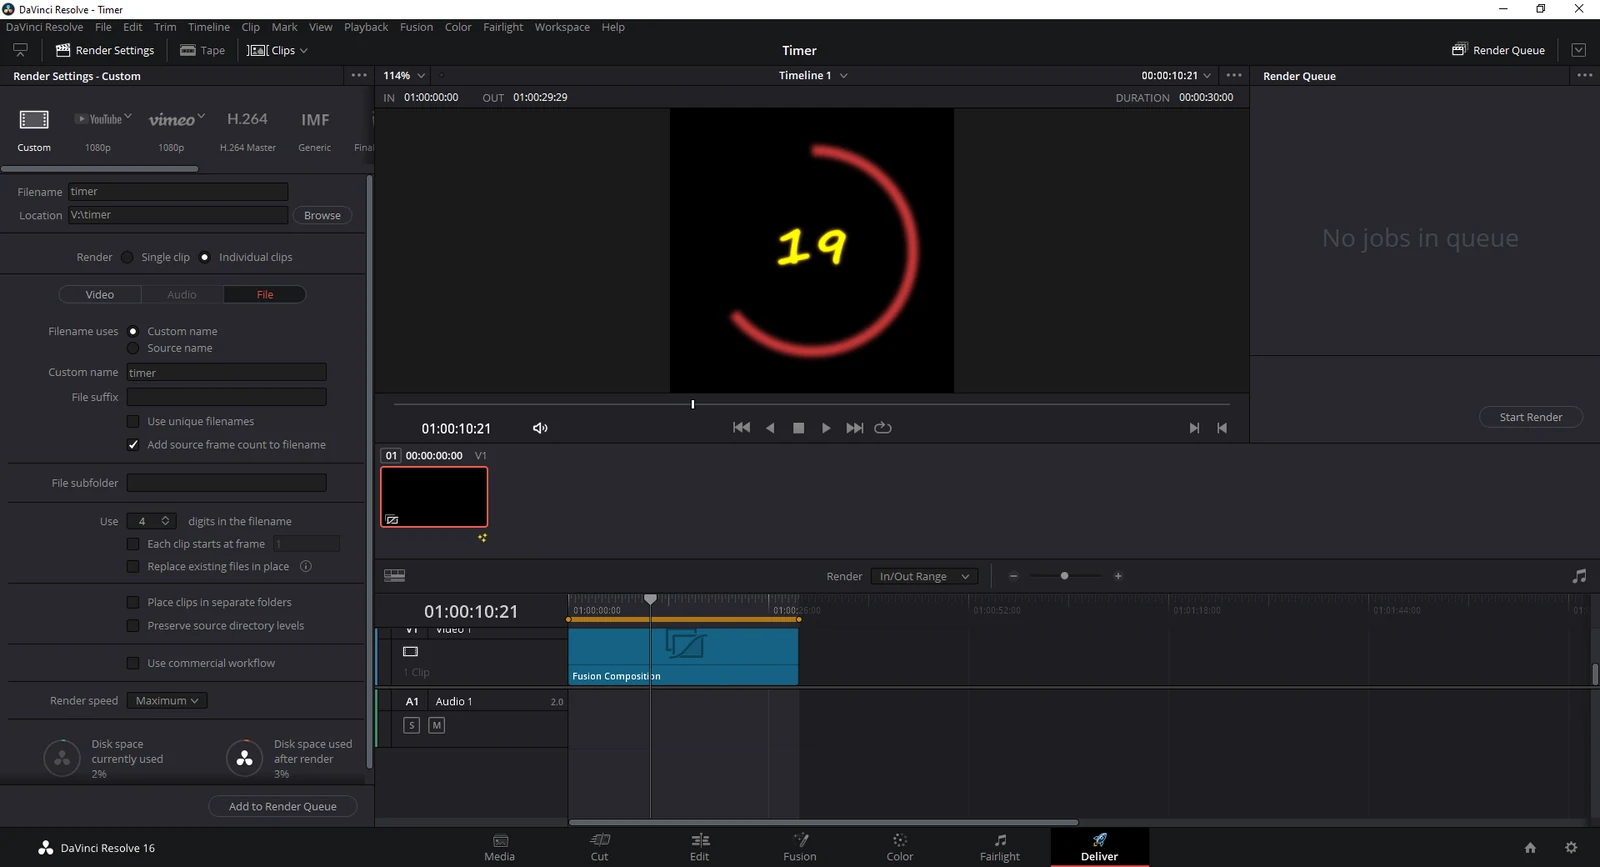The height and width of the screenshot is (867, 1600).
Task: Select the Custom render preset icon
Action: click(34, 120)
